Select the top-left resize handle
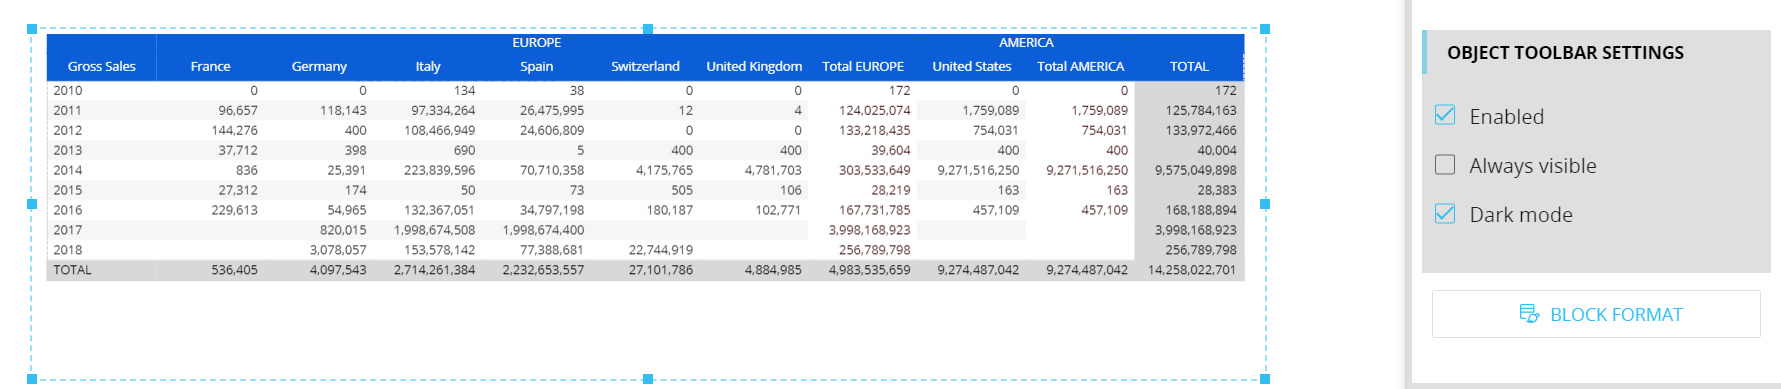1781x389 pixels. tap(32, 30)
